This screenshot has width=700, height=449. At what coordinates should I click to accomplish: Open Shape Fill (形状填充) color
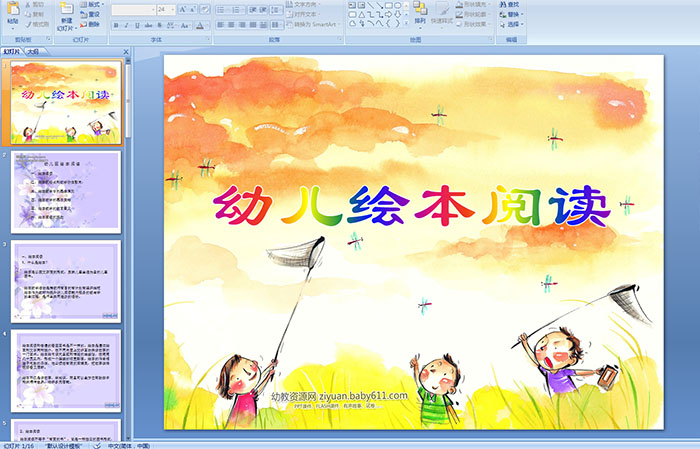point(473,4)
